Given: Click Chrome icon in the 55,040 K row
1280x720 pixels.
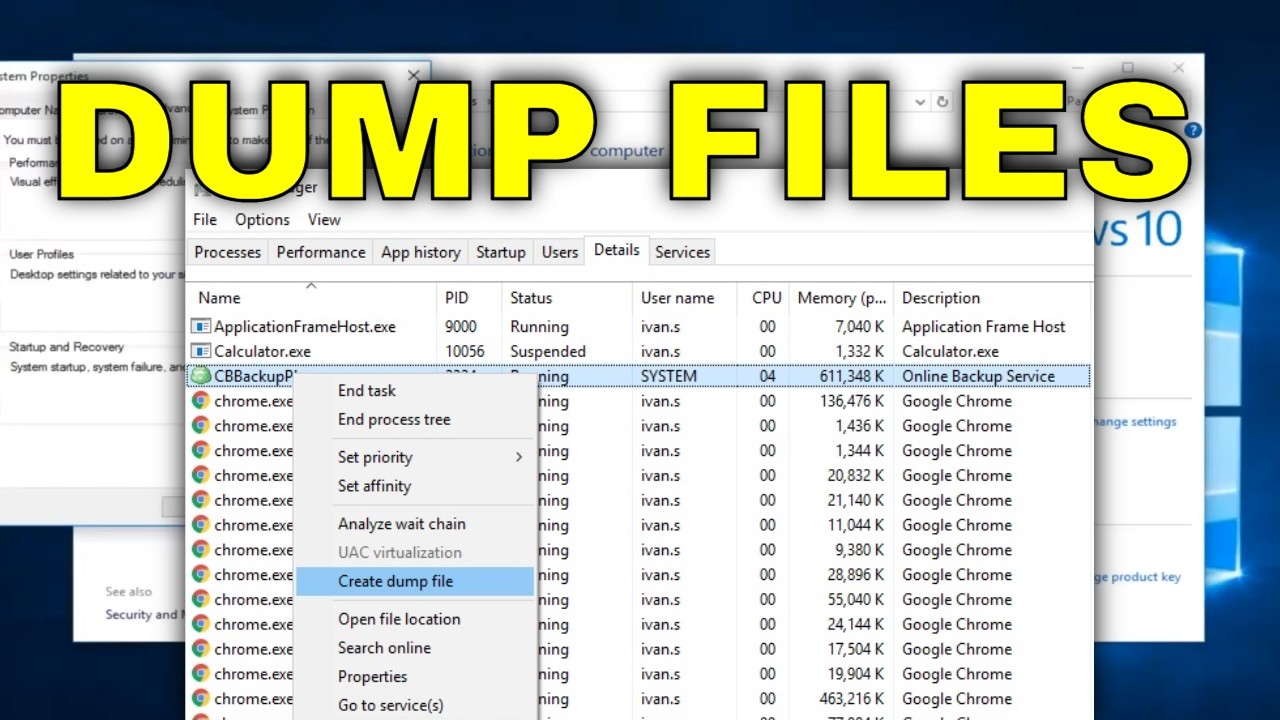Looking at the screenshot, I should click(x=201, y=600).
